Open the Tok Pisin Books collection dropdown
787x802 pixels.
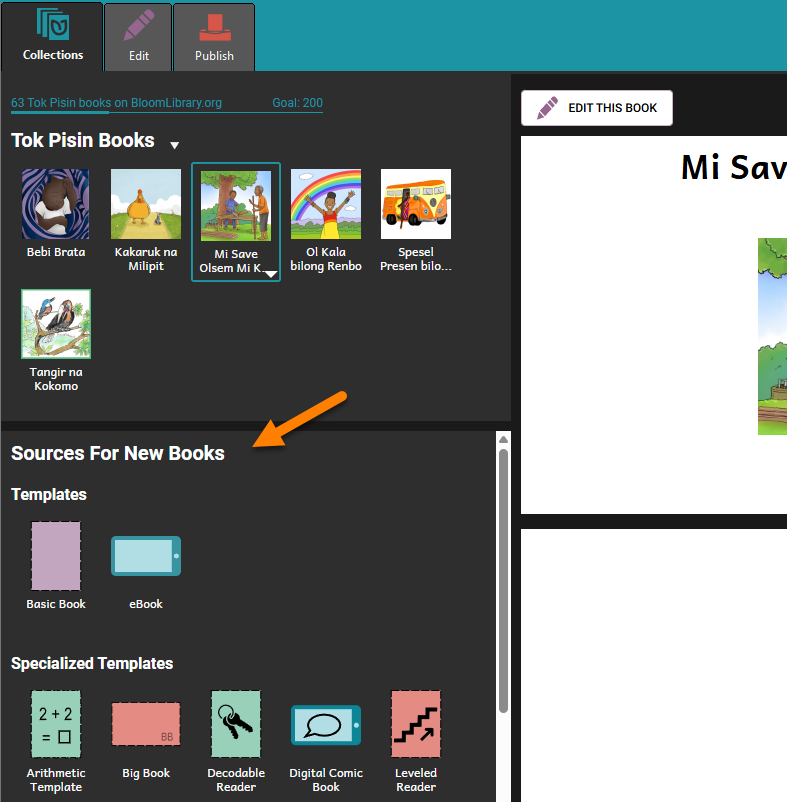tap(174, 145)
